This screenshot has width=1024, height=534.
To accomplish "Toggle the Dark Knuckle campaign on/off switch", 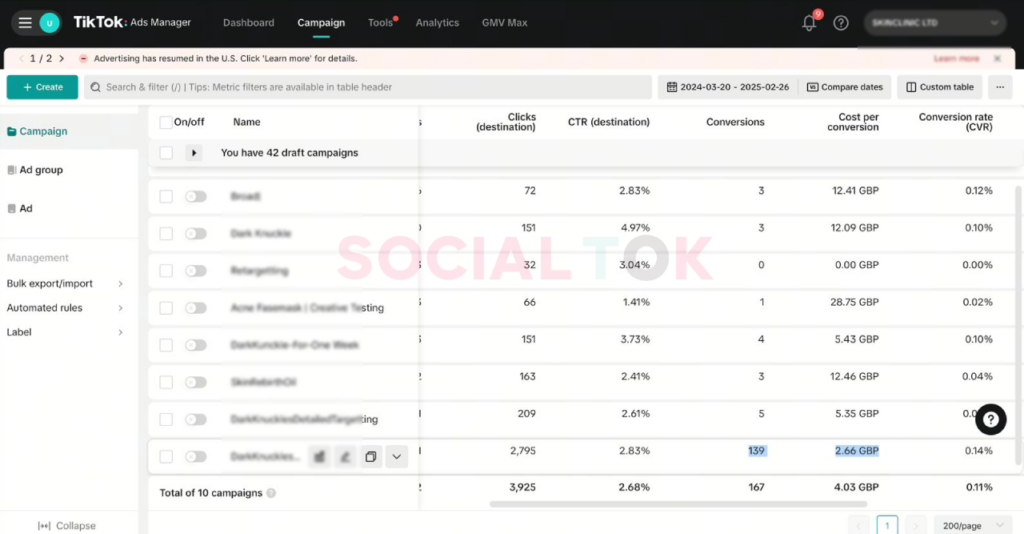I will click(x=196, y=234).
